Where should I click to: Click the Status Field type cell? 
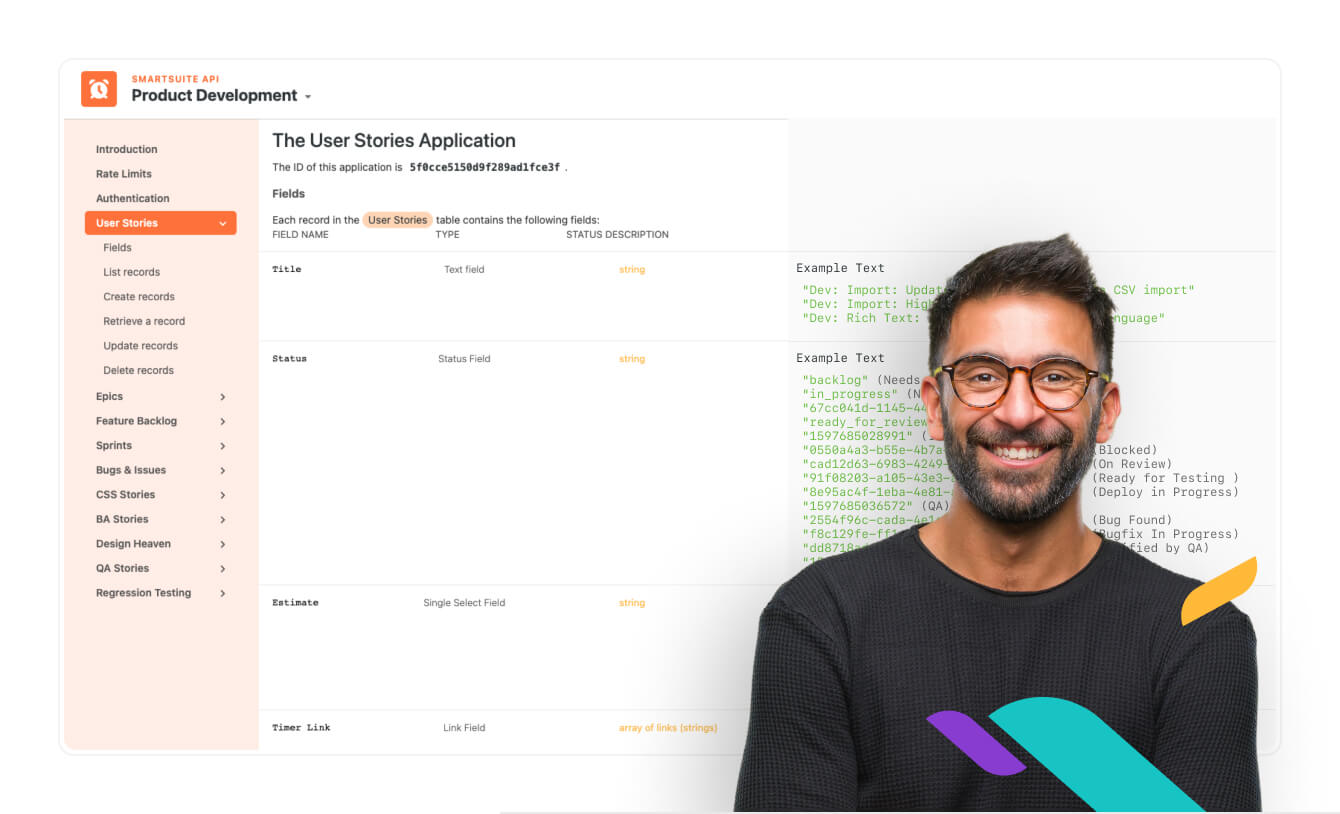click(x=464, y=359)
